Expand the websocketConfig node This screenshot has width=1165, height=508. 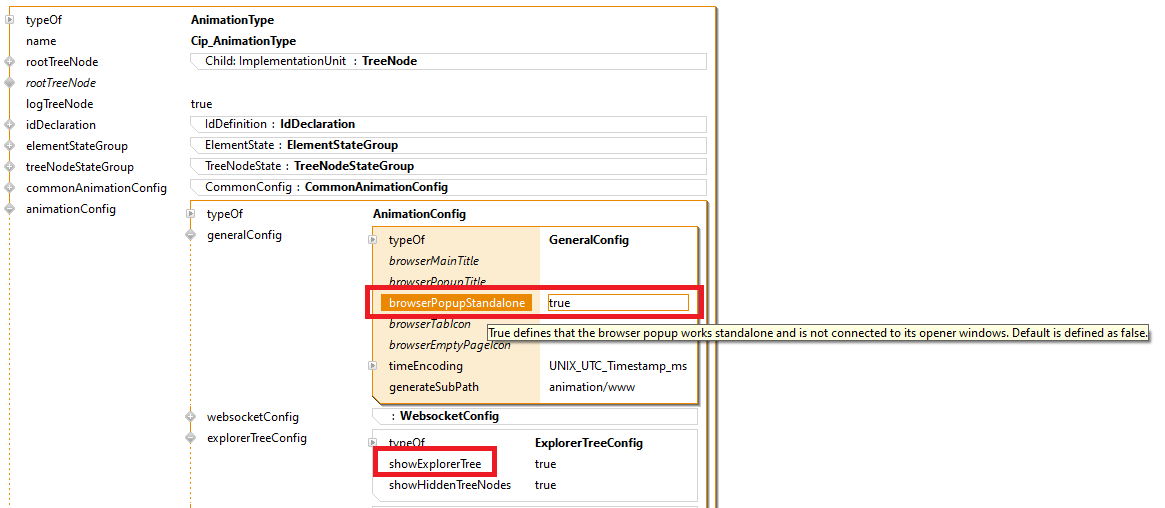click(x=190, y=417)
